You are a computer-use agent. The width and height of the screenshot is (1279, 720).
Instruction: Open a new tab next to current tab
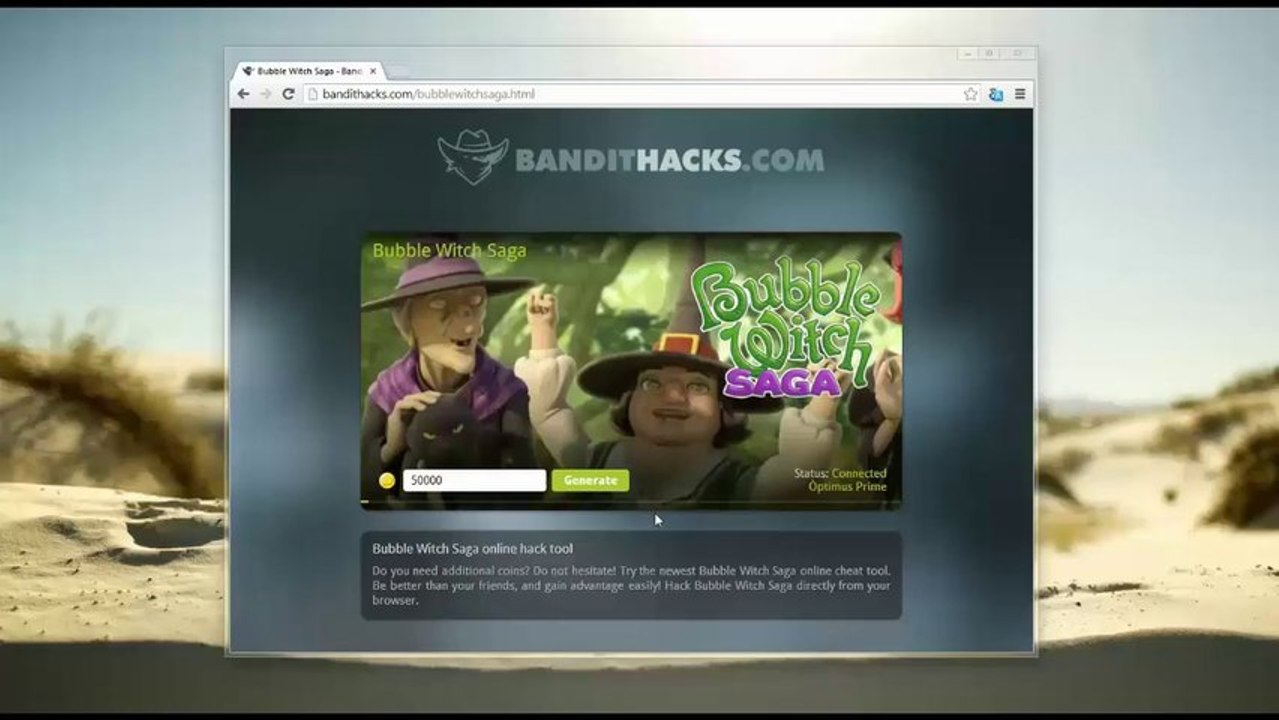click(x=398, y=72)
